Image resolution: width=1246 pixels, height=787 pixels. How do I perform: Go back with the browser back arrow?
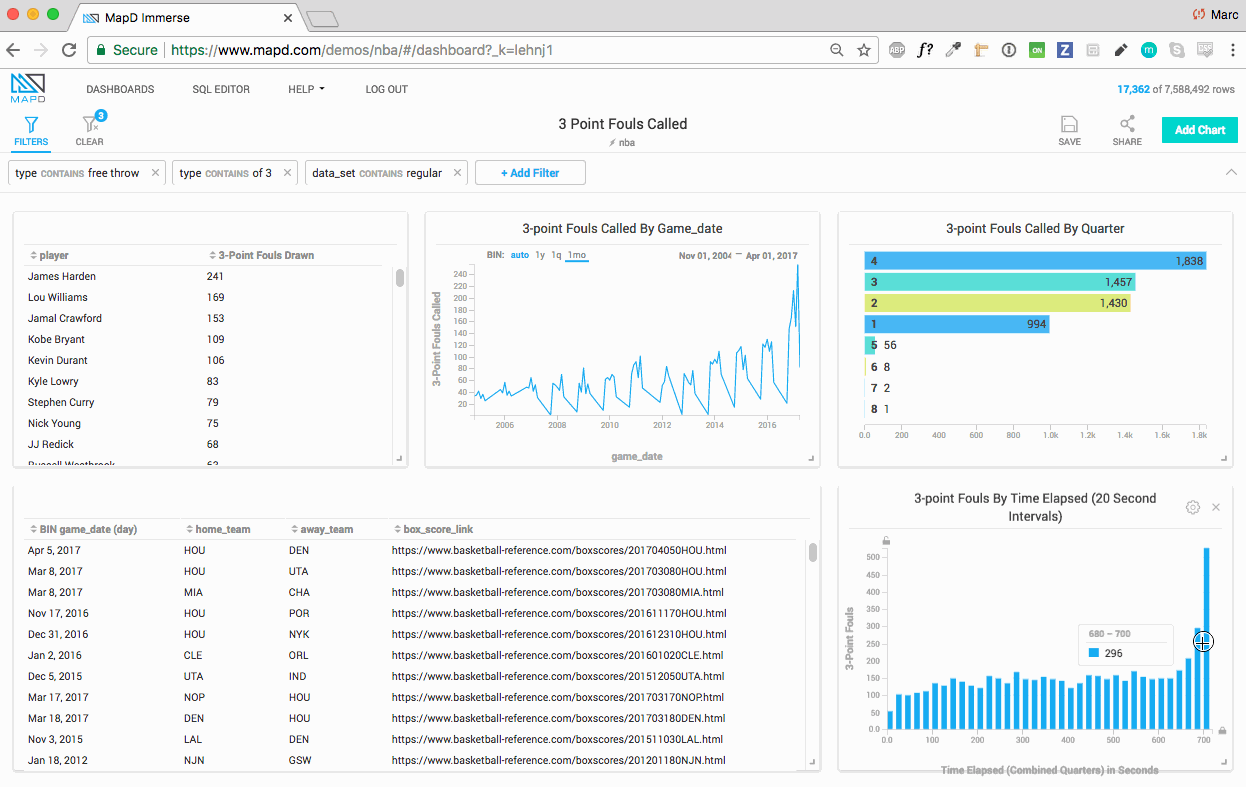14,50
